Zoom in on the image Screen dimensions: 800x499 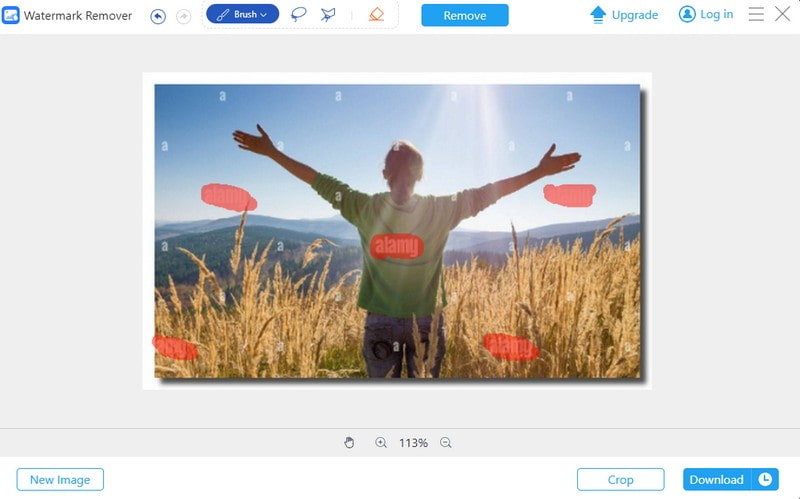(x=381, y=442)
